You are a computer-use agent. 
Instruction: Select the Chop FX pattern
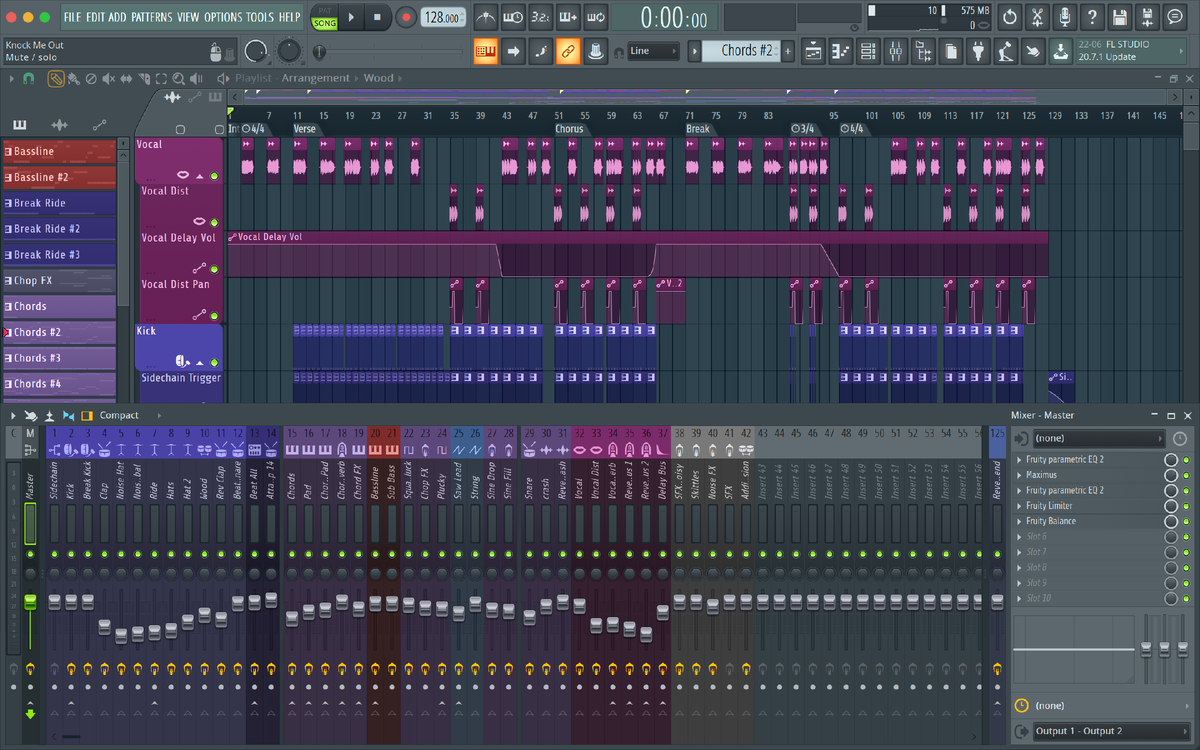(59, 281)
